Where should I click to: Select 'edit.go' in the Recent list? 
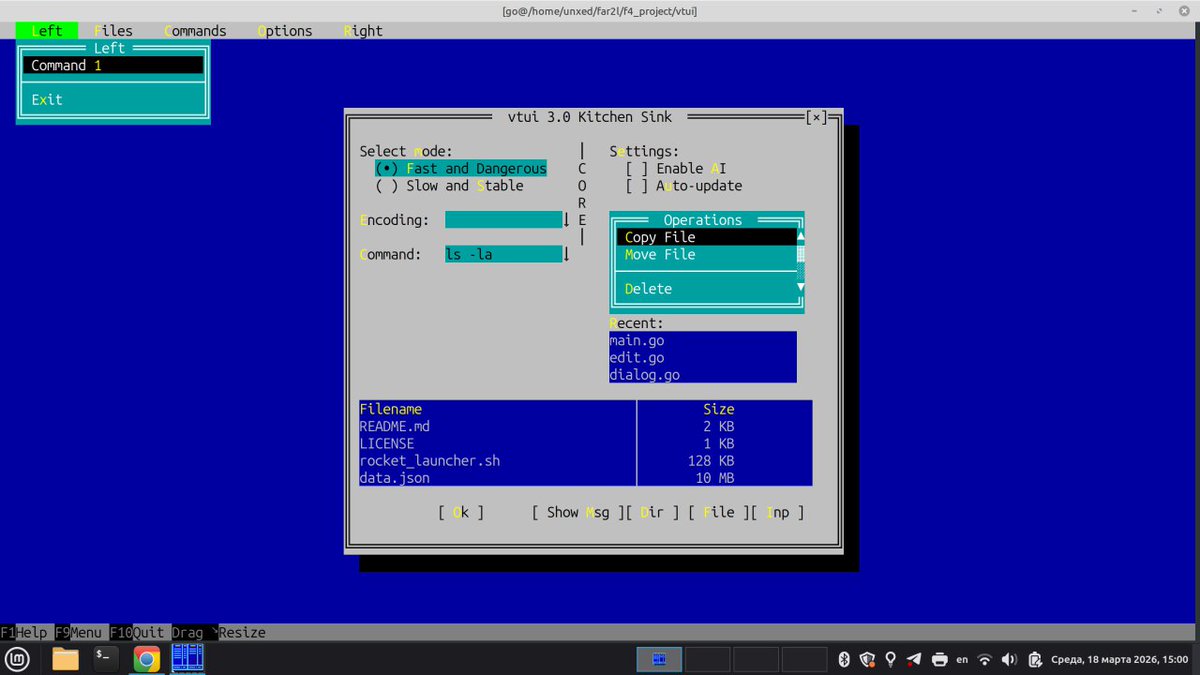703,357
